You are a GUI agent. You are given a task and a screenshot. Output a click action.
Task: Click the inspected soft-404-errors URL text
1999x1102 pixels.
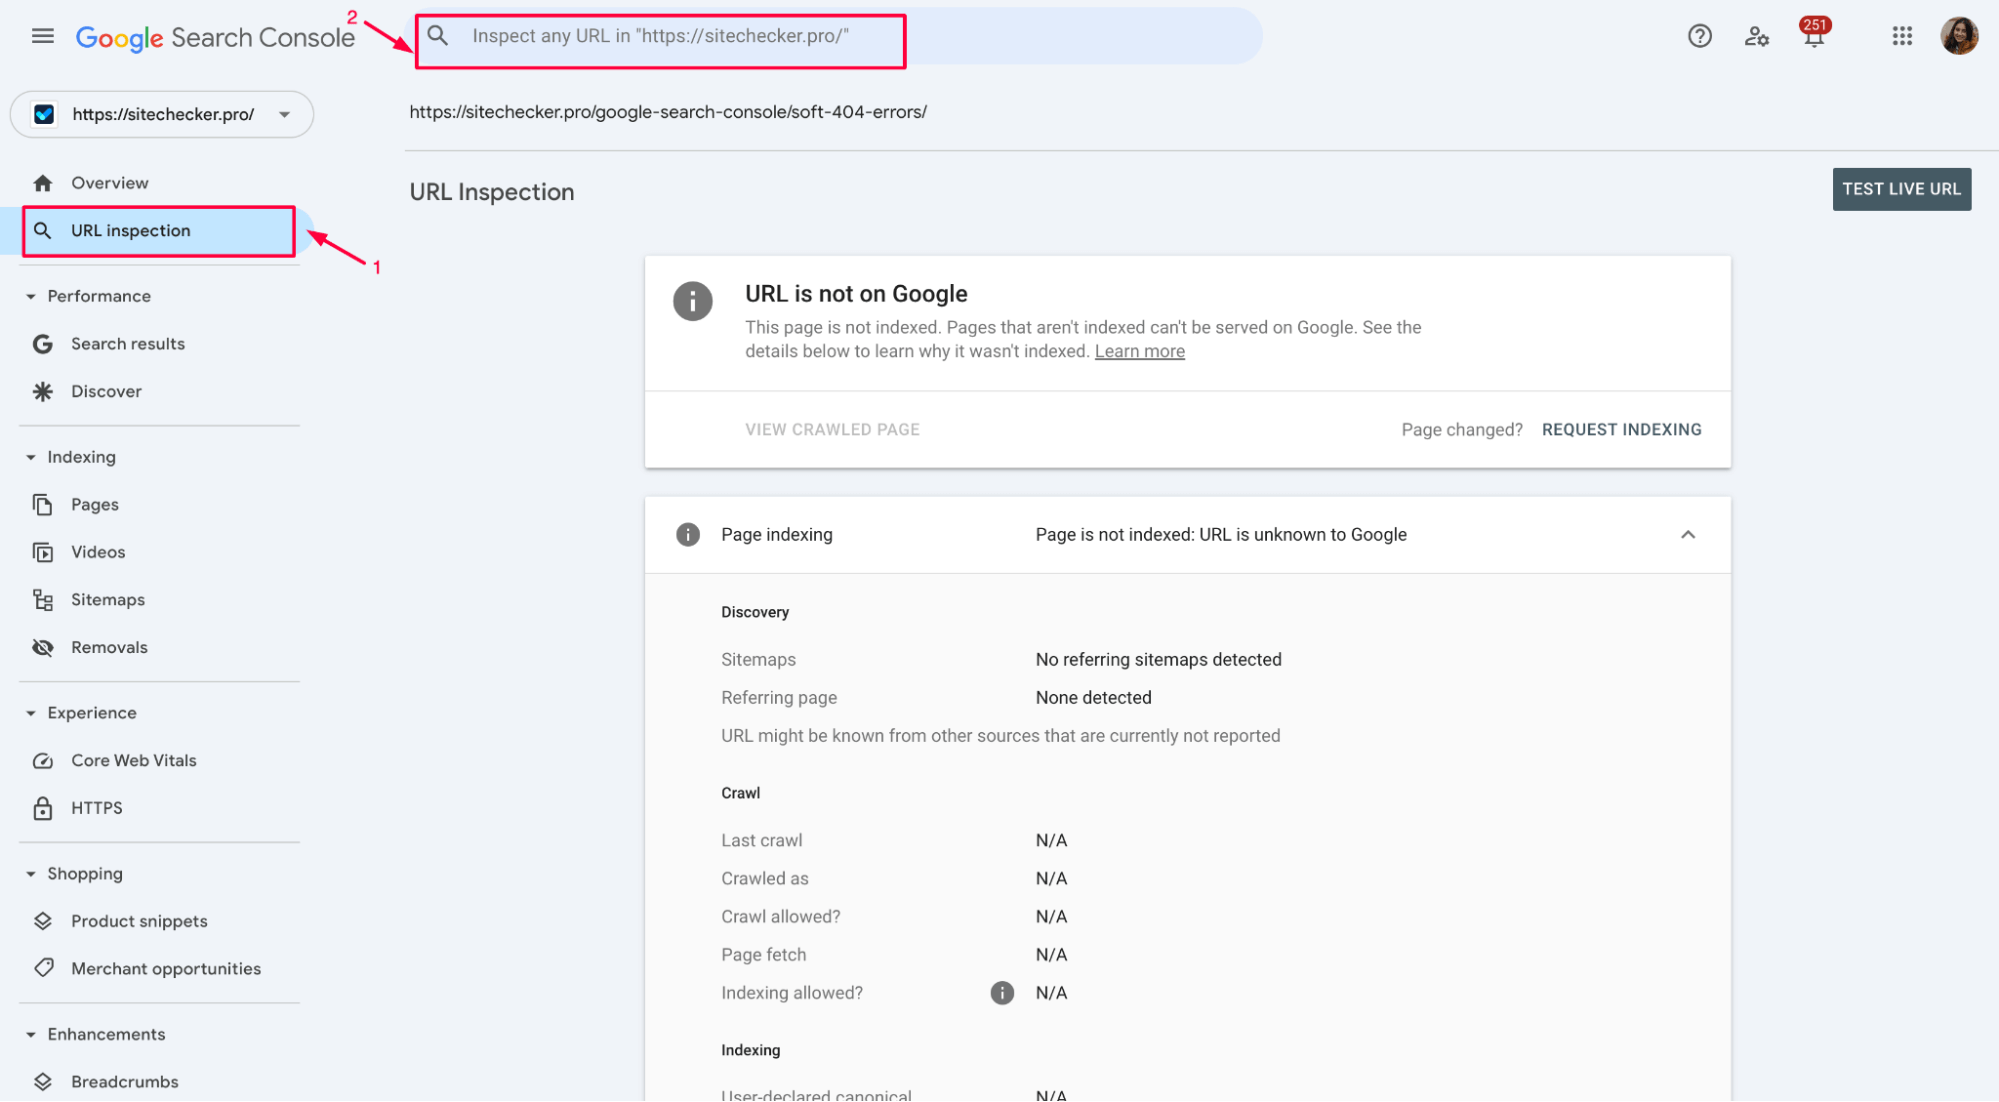tap(667, 112)
